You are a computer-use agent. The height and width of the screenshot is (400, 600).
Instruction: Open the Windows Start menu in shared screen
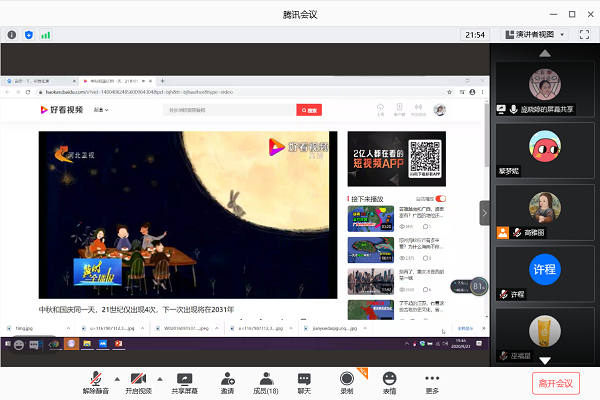(x=7, y=344)
